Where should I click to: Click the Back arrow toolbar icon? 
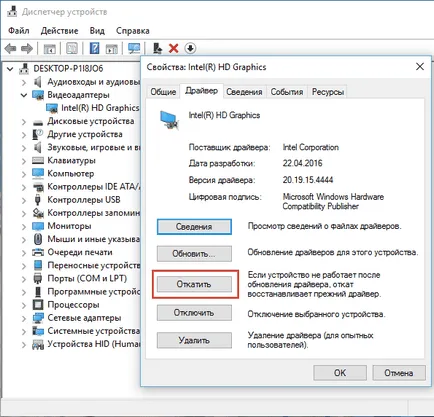point(10,49)
